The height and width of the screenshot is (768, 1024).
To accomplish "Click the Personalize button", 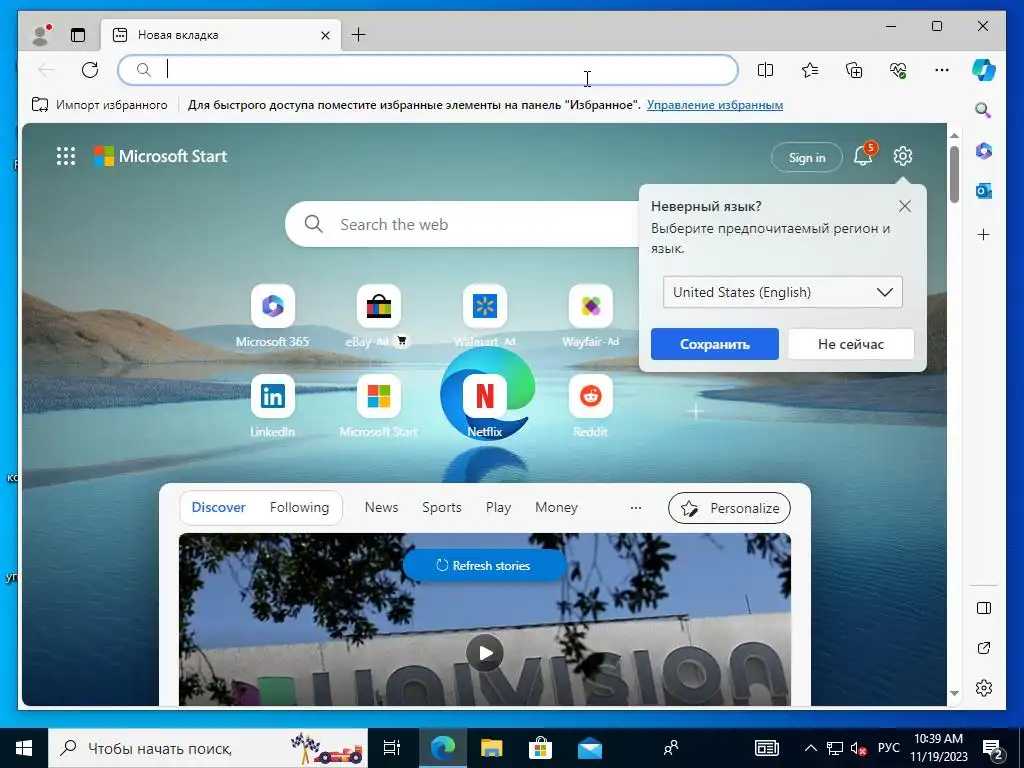I will pyautogui.click(x=729, y=508).
